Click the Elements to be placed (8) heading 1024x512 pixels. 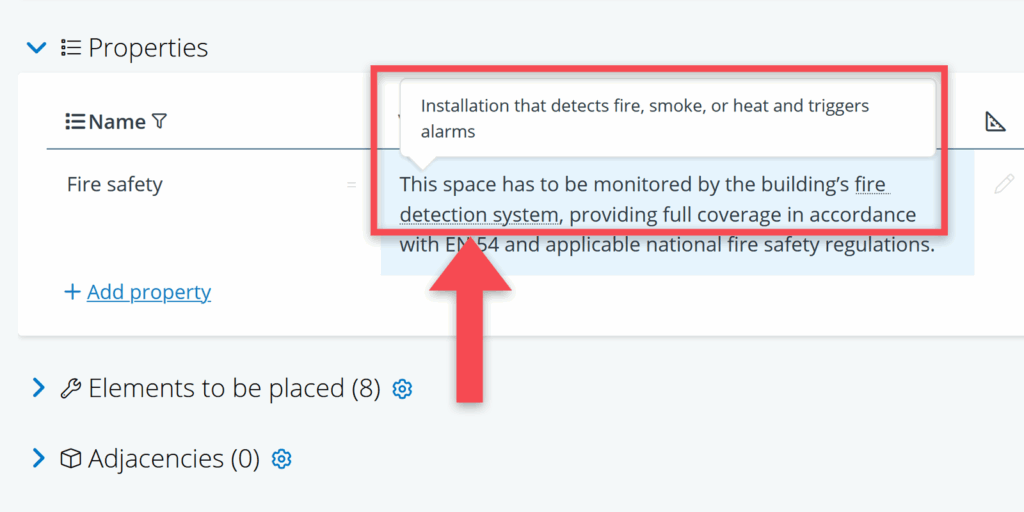point(234,388)
